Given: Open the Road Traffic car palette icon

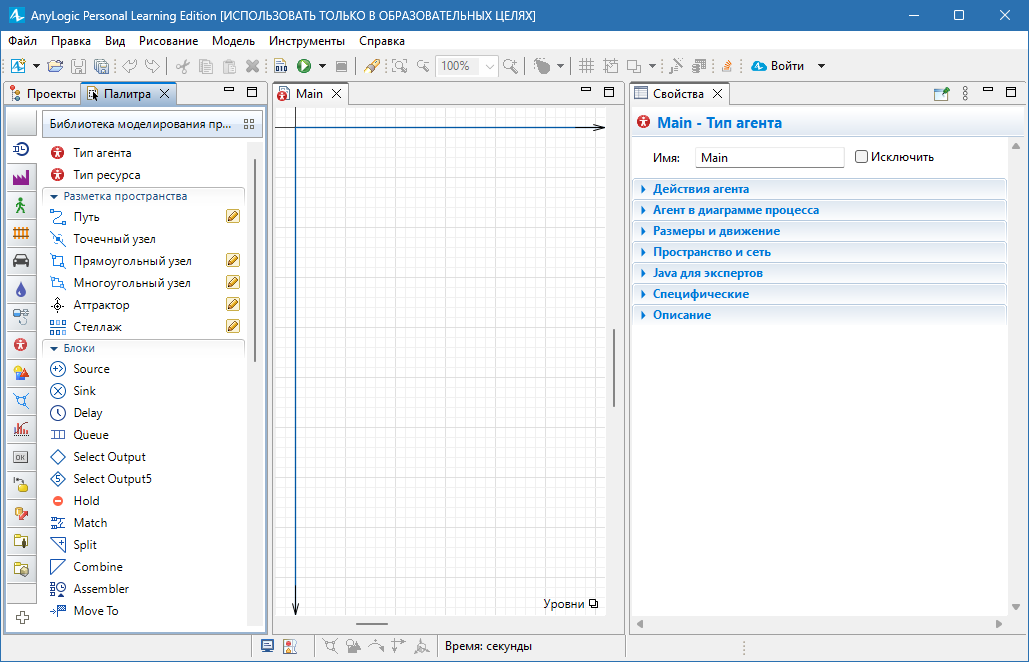Looking at the screenshot, I should click(21, 260).
